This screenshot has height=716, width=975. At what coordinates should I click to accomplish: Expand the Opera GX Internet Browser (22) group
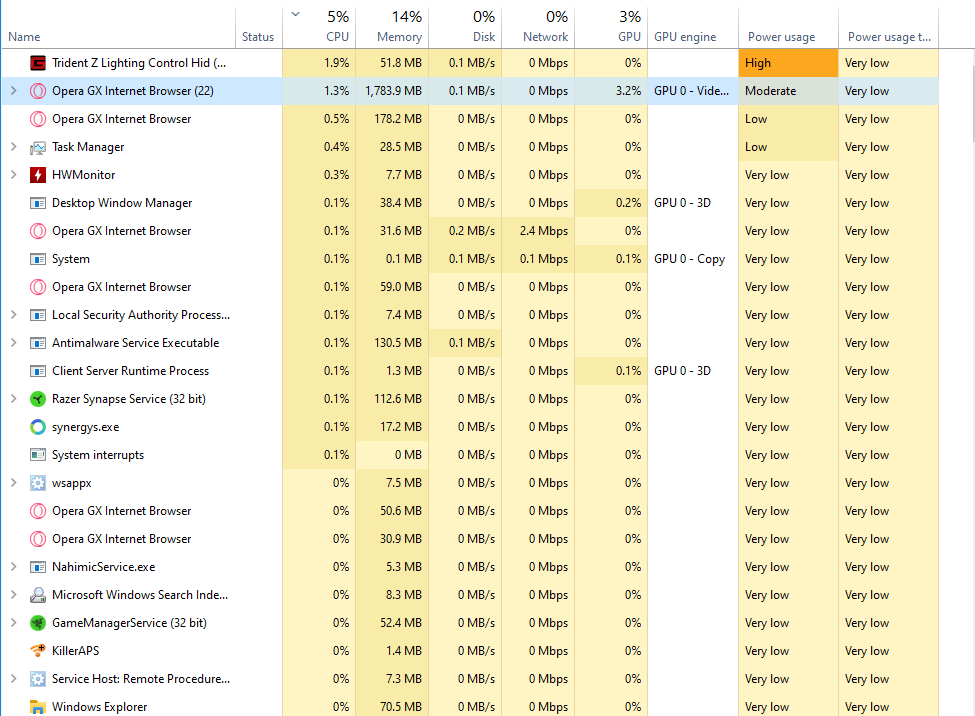pos(14,91)
